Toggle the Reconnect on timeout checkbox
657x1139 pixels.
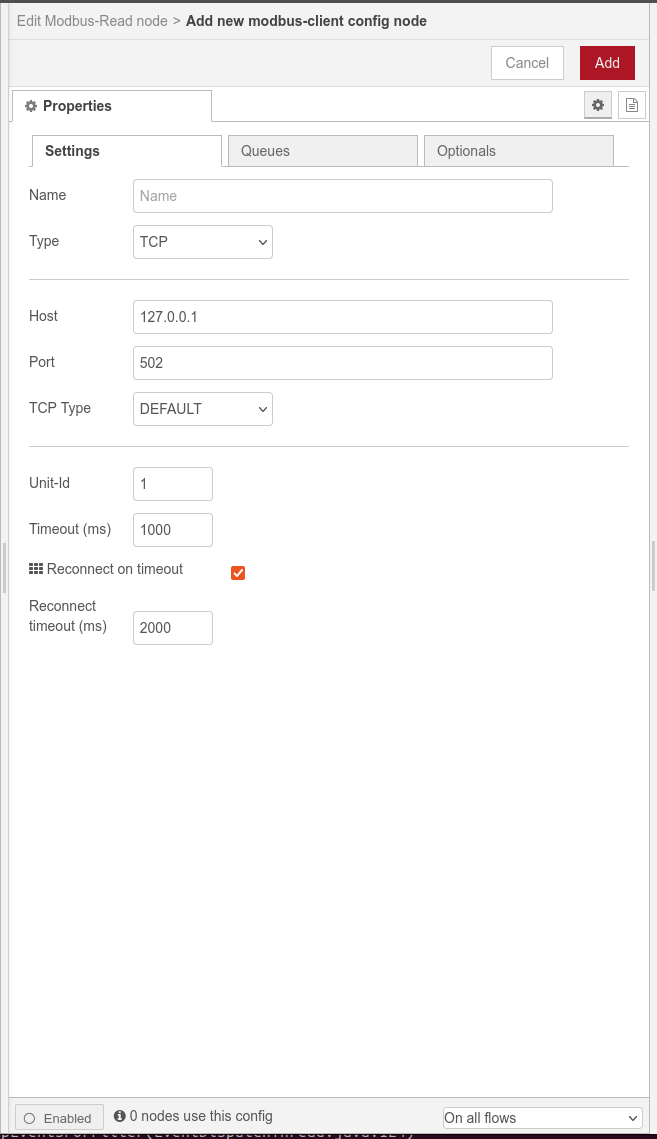click(x=238, y=573)
